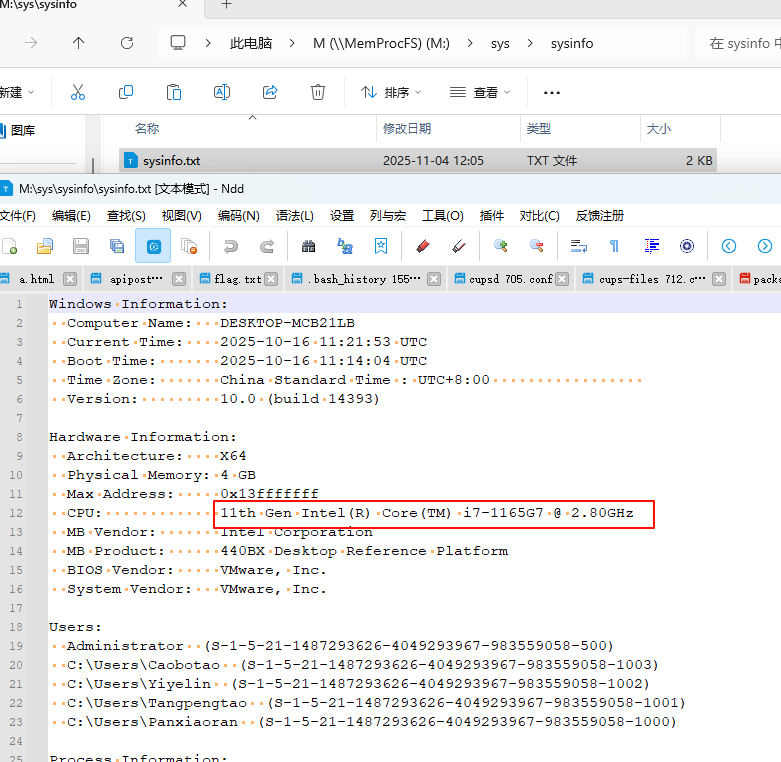Go to next position arrow in Ndd

tap(765, 246)
